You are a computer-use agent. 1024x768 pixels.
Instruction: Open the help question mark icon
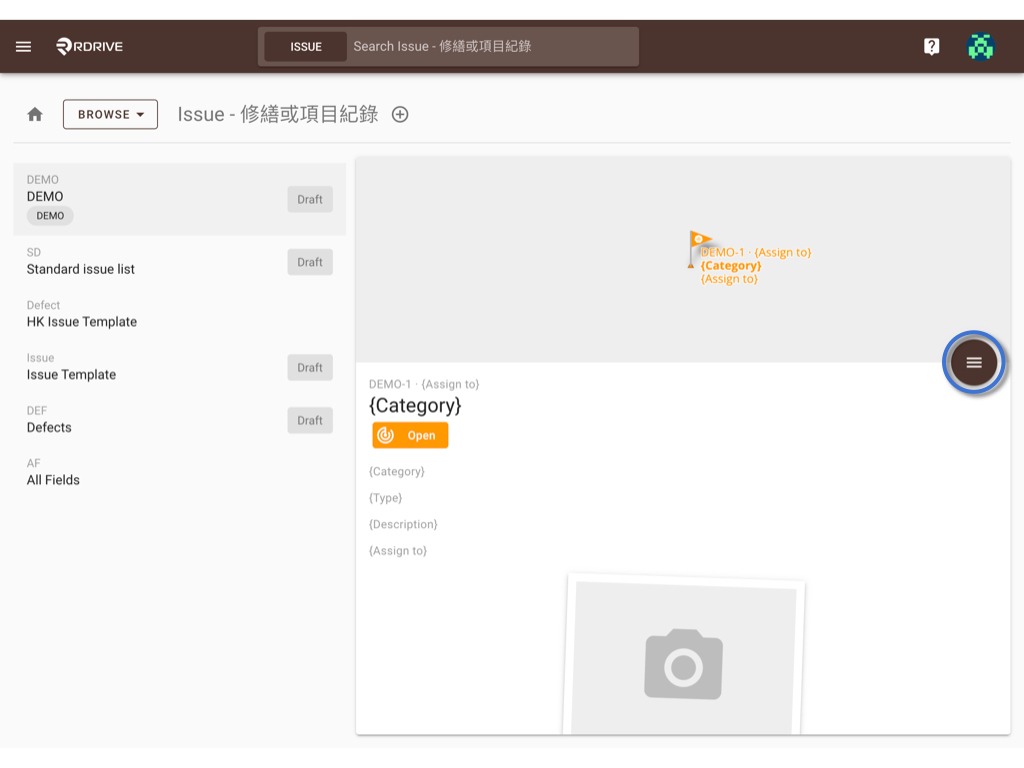pos(931,46)
